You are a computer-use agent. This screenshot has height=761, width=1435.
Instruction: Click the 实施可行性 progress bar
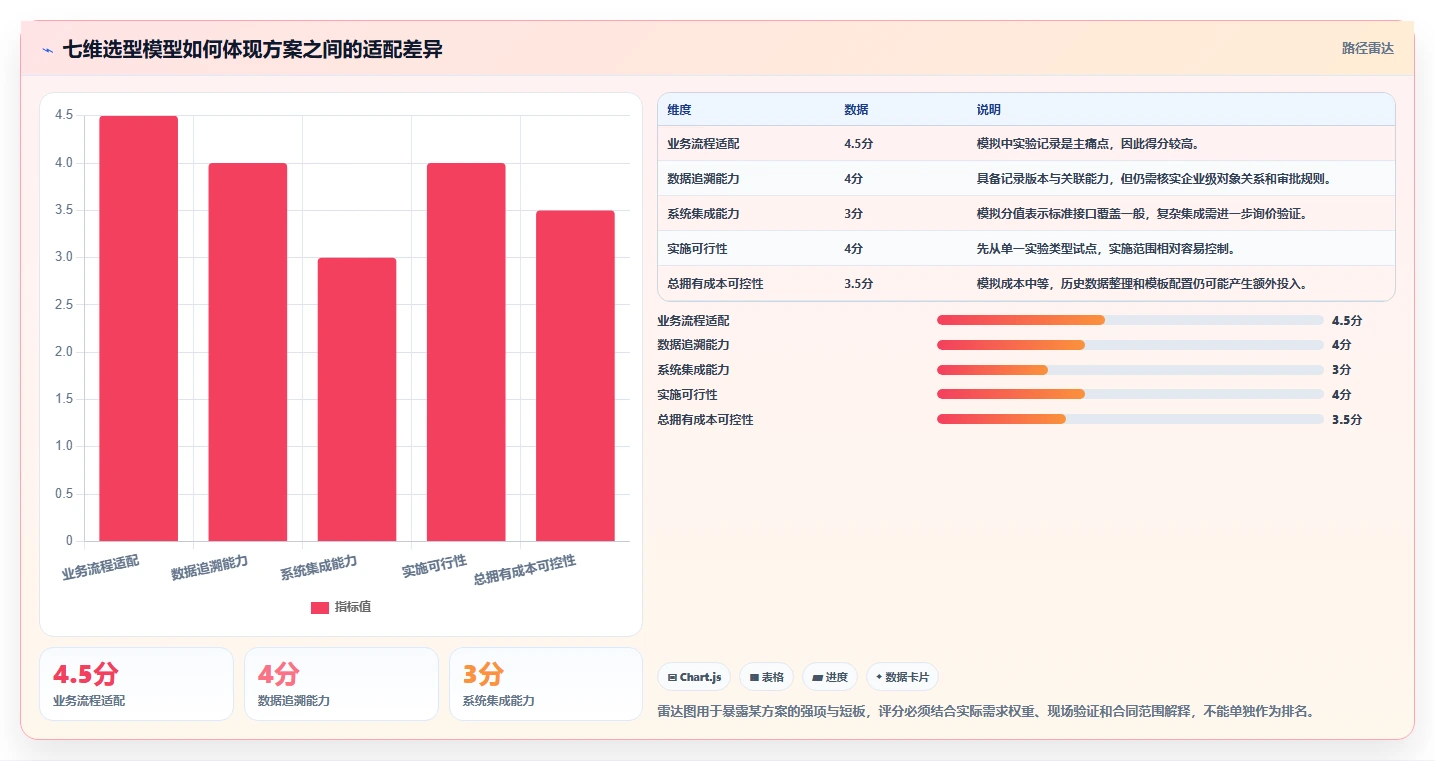pyautogui.click(x=1130, y=395)
